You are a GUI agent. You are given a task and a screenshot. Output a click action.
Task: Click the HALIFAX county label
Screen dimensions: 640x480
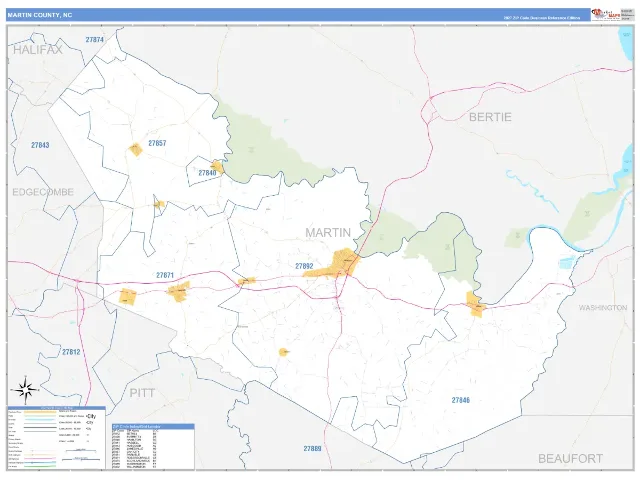pos(38,50)
